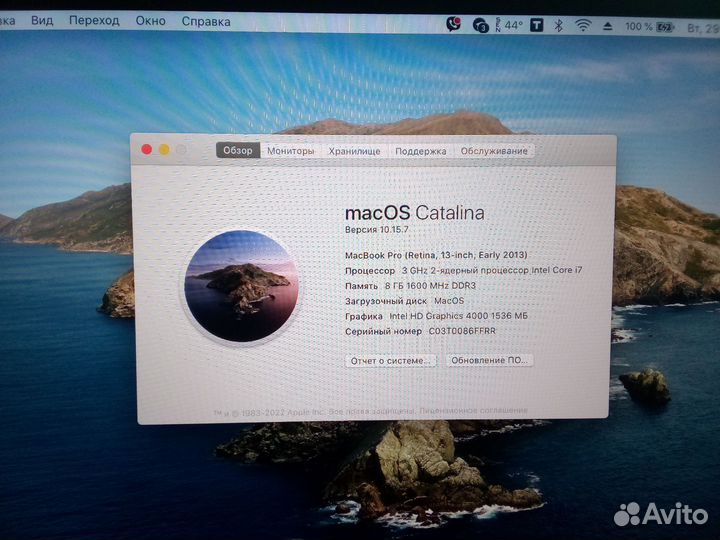
Task: Click the eject icon in menu bar
Action: (x=608, y=26)
